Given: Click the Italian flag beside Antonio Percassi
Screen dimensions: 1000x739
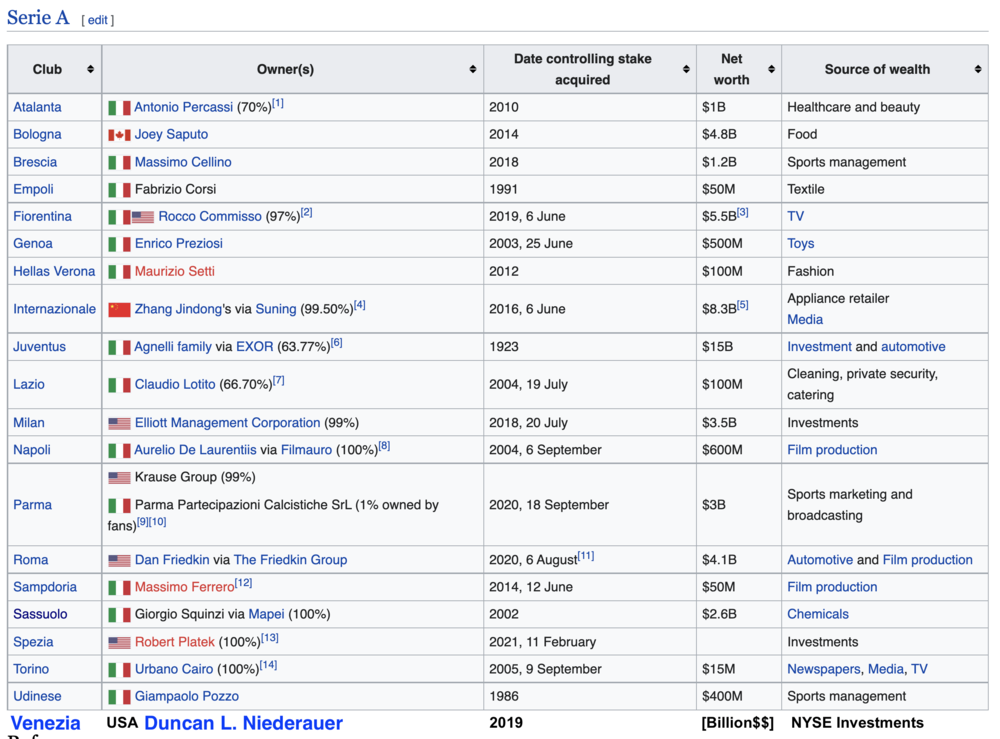Looking at the screenshot, I should click(119, 108).
